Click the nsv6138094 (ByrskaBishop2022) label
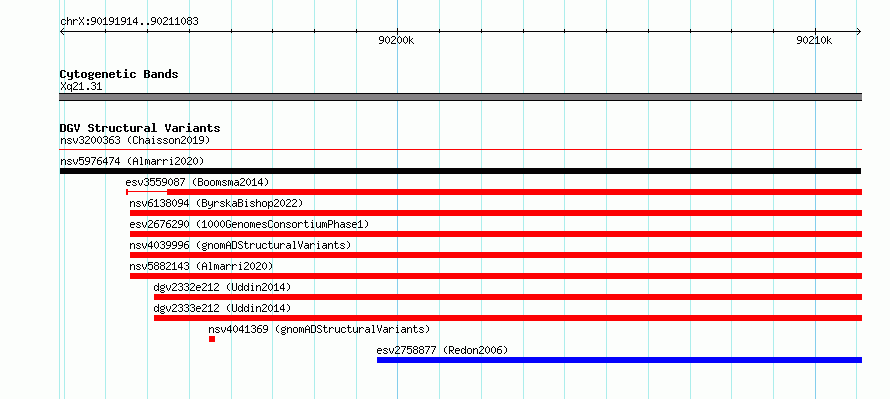Viewport: 890px width, 399px height. point(216,203)
